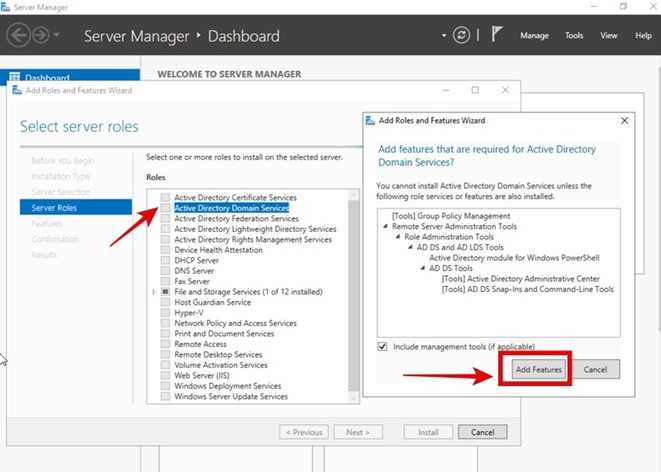
Task: Open navigation history dropdown beside forward arrow
Action: click(x=56, y=35)
